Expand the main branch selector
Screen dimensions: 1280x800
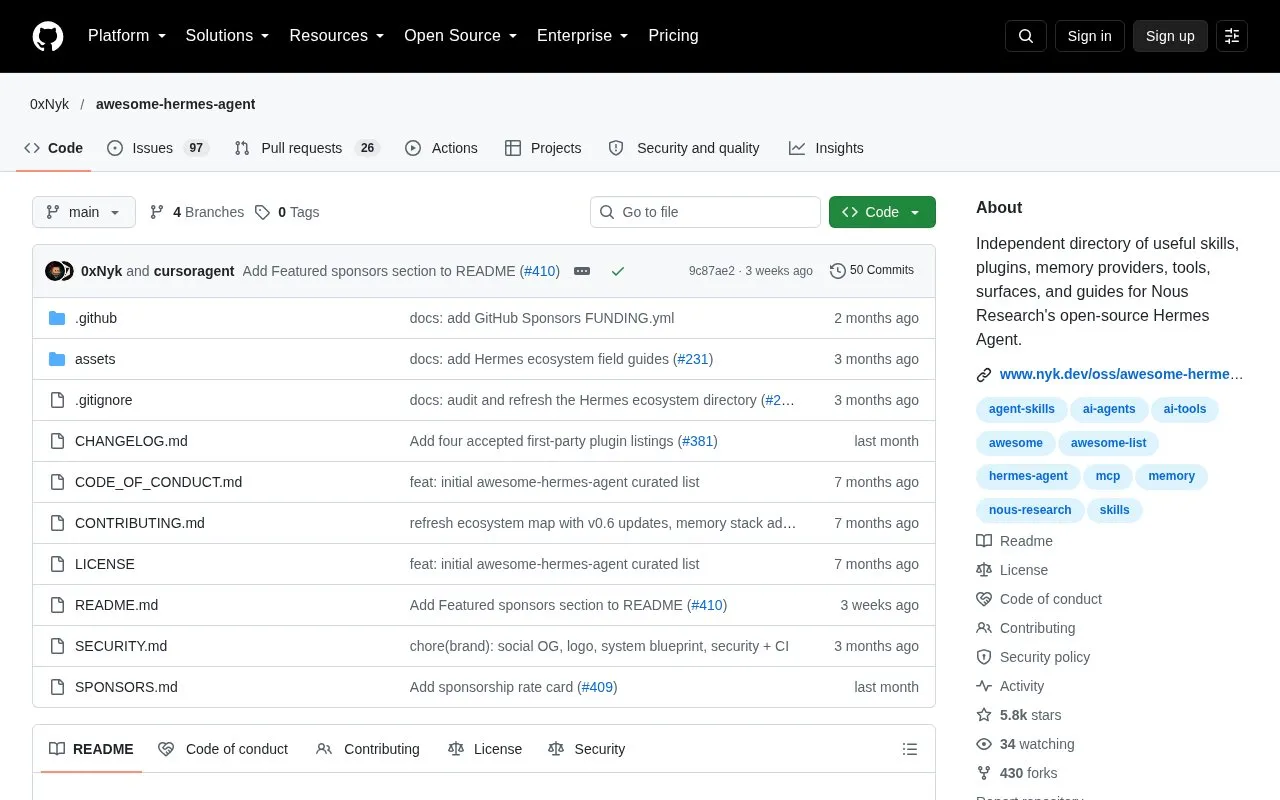84,212
